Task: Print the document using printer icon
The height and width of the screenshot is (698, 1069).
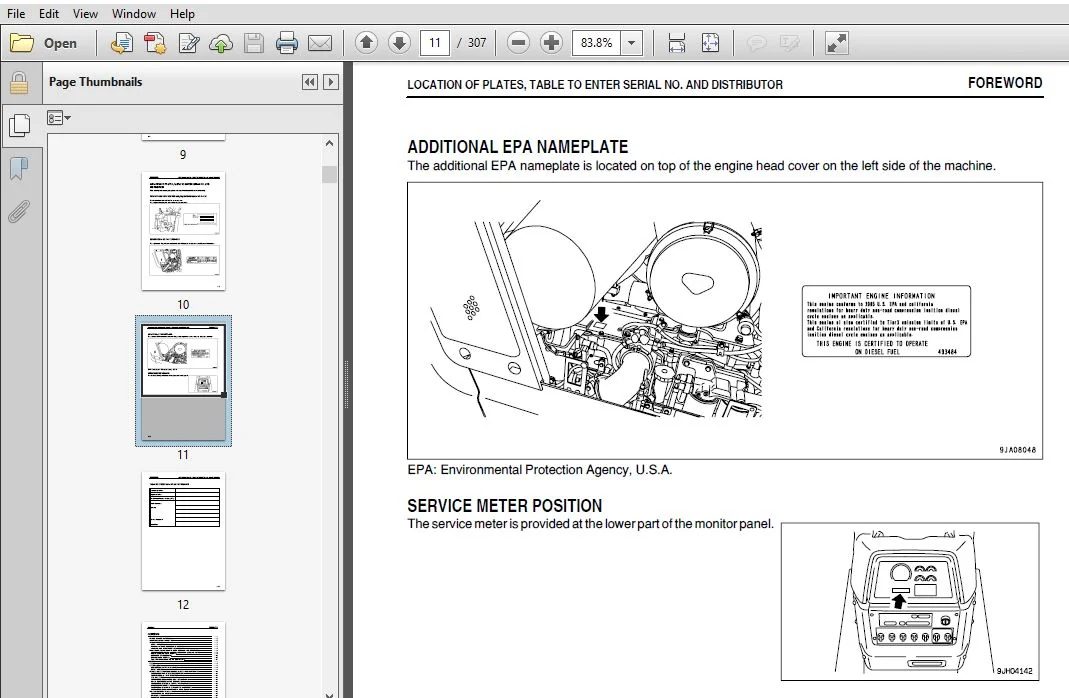Action: pyautogui.click(x=287, y=43)
